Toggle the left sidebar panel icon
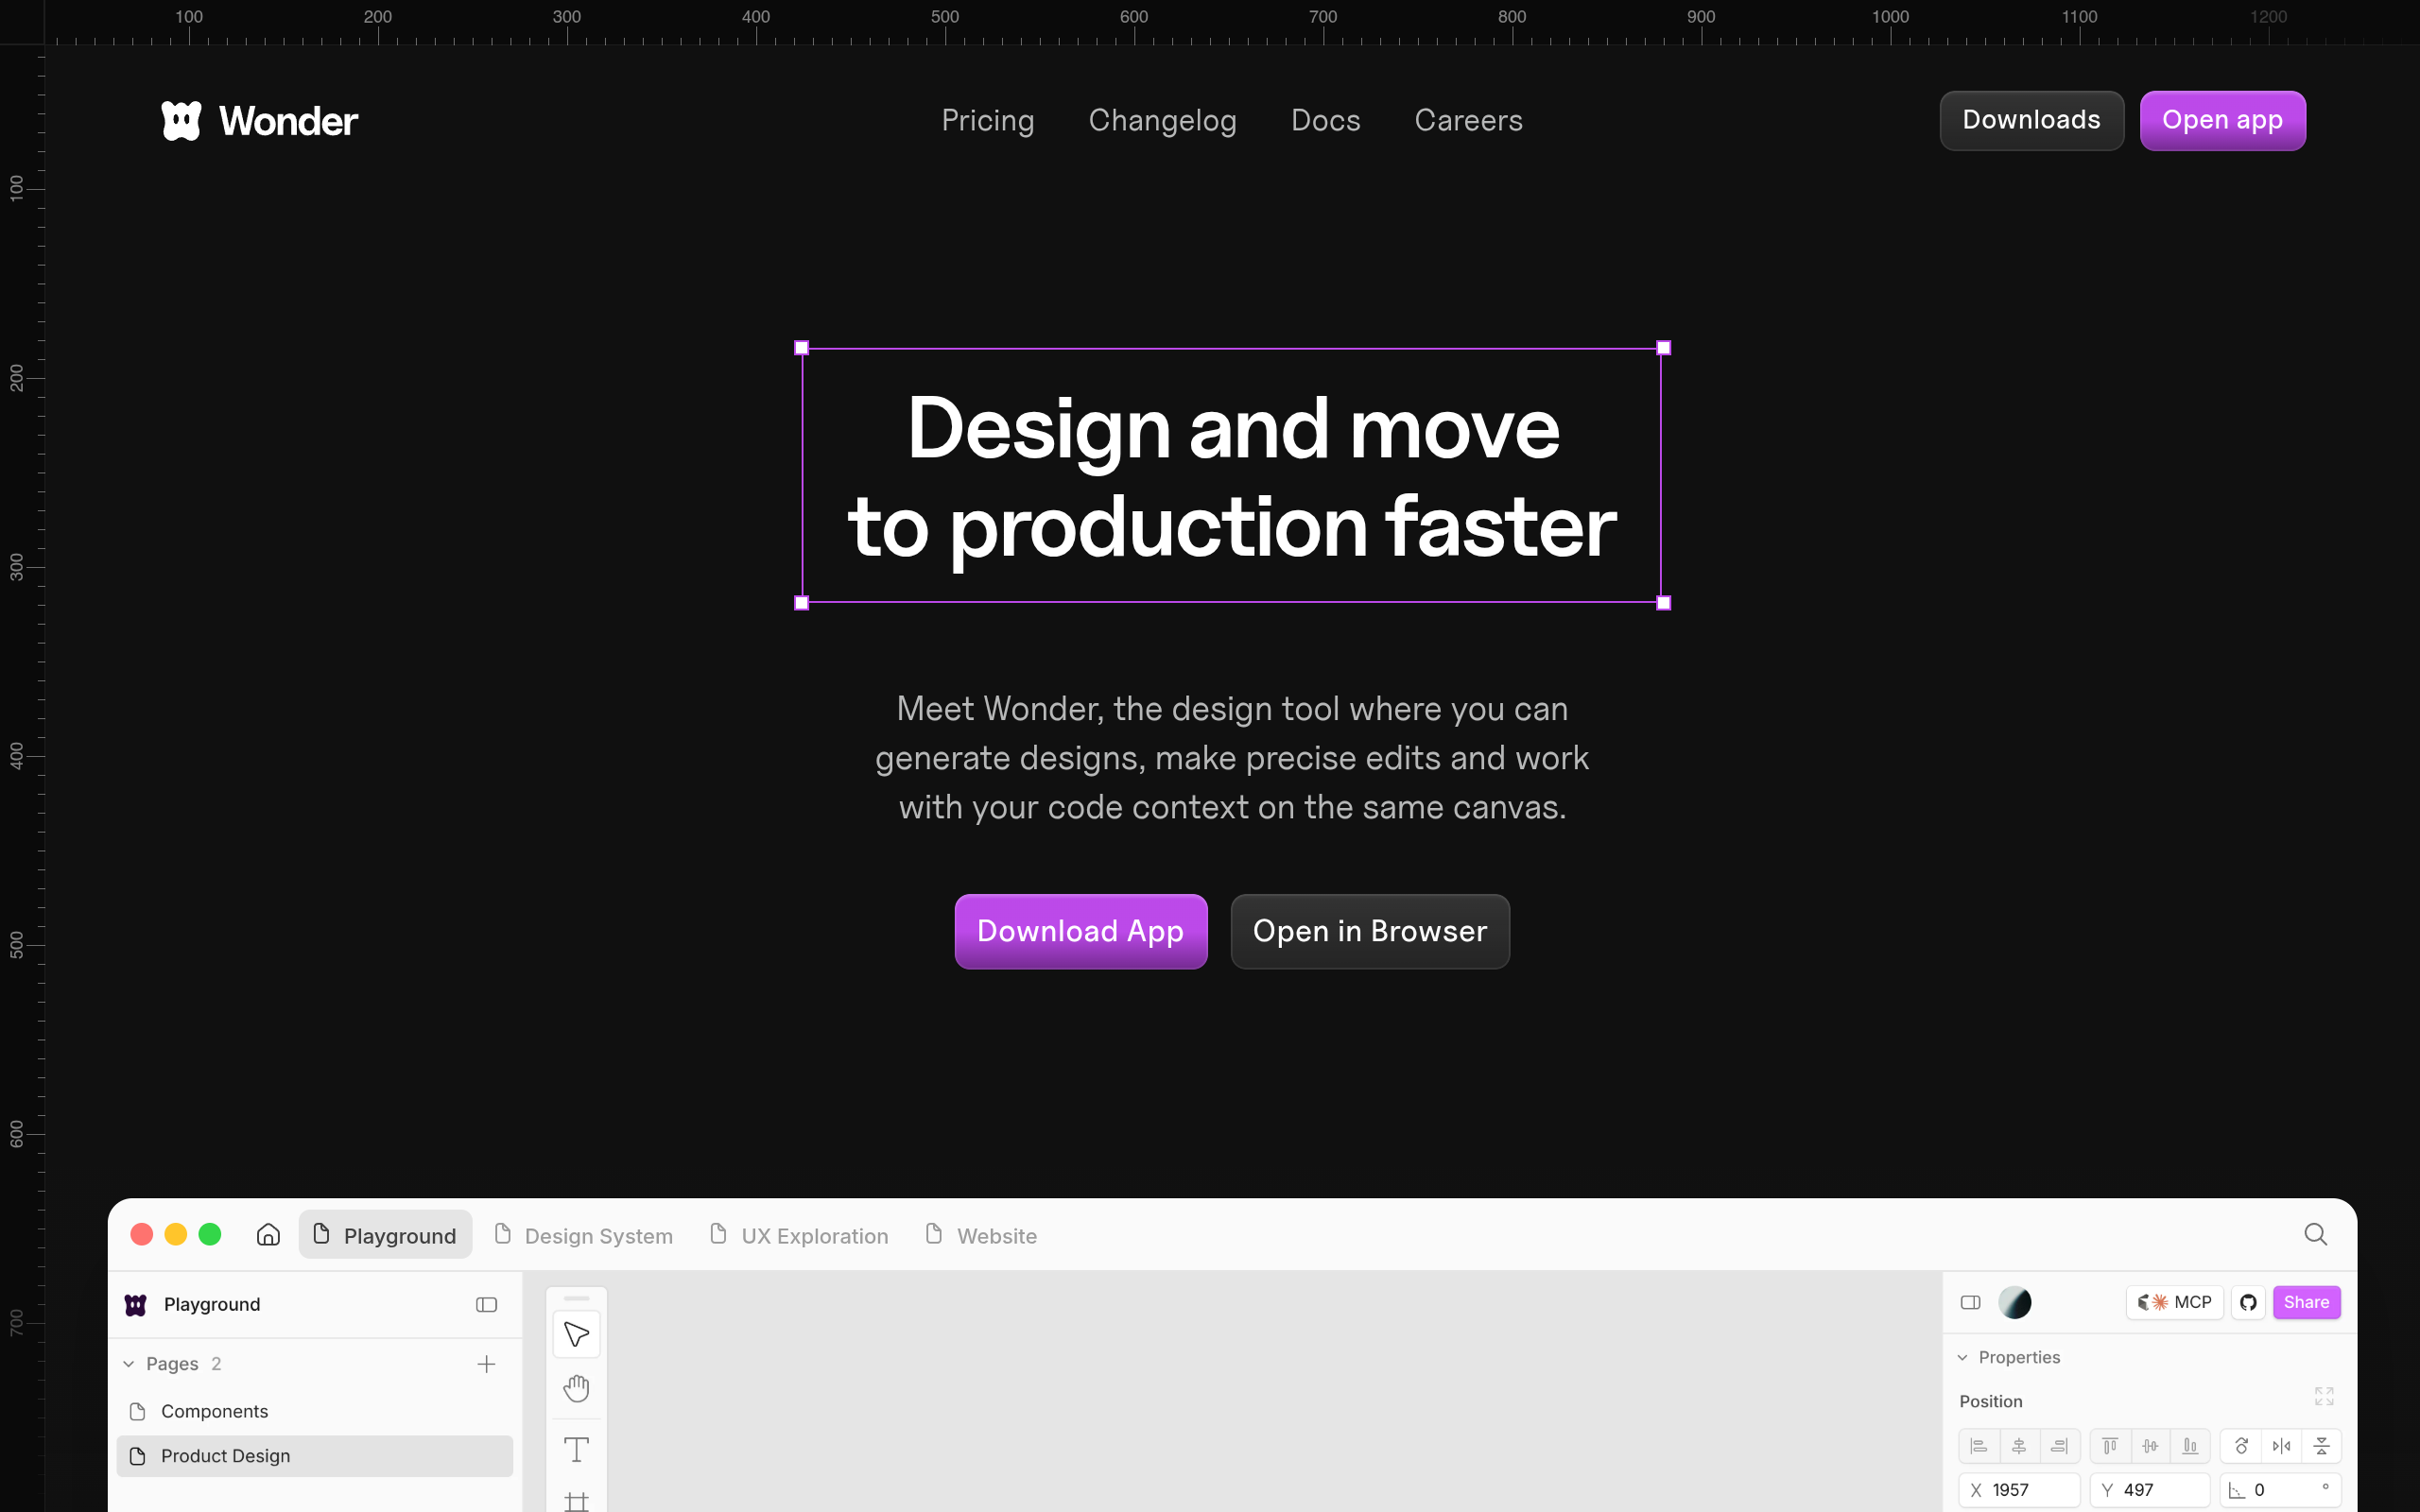 (x=486, y=1304)
